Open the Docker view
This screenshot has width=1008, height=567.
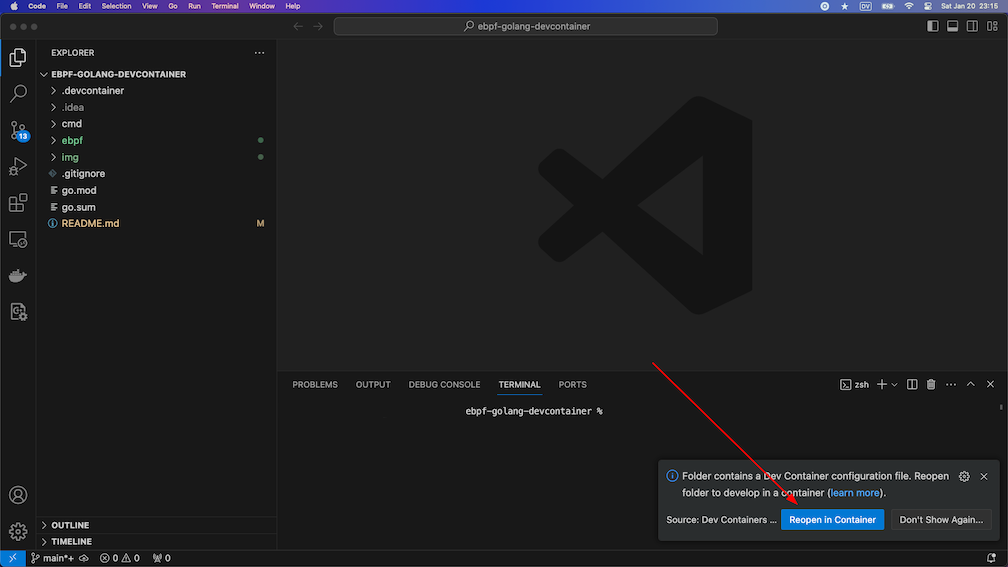point(18,275)
